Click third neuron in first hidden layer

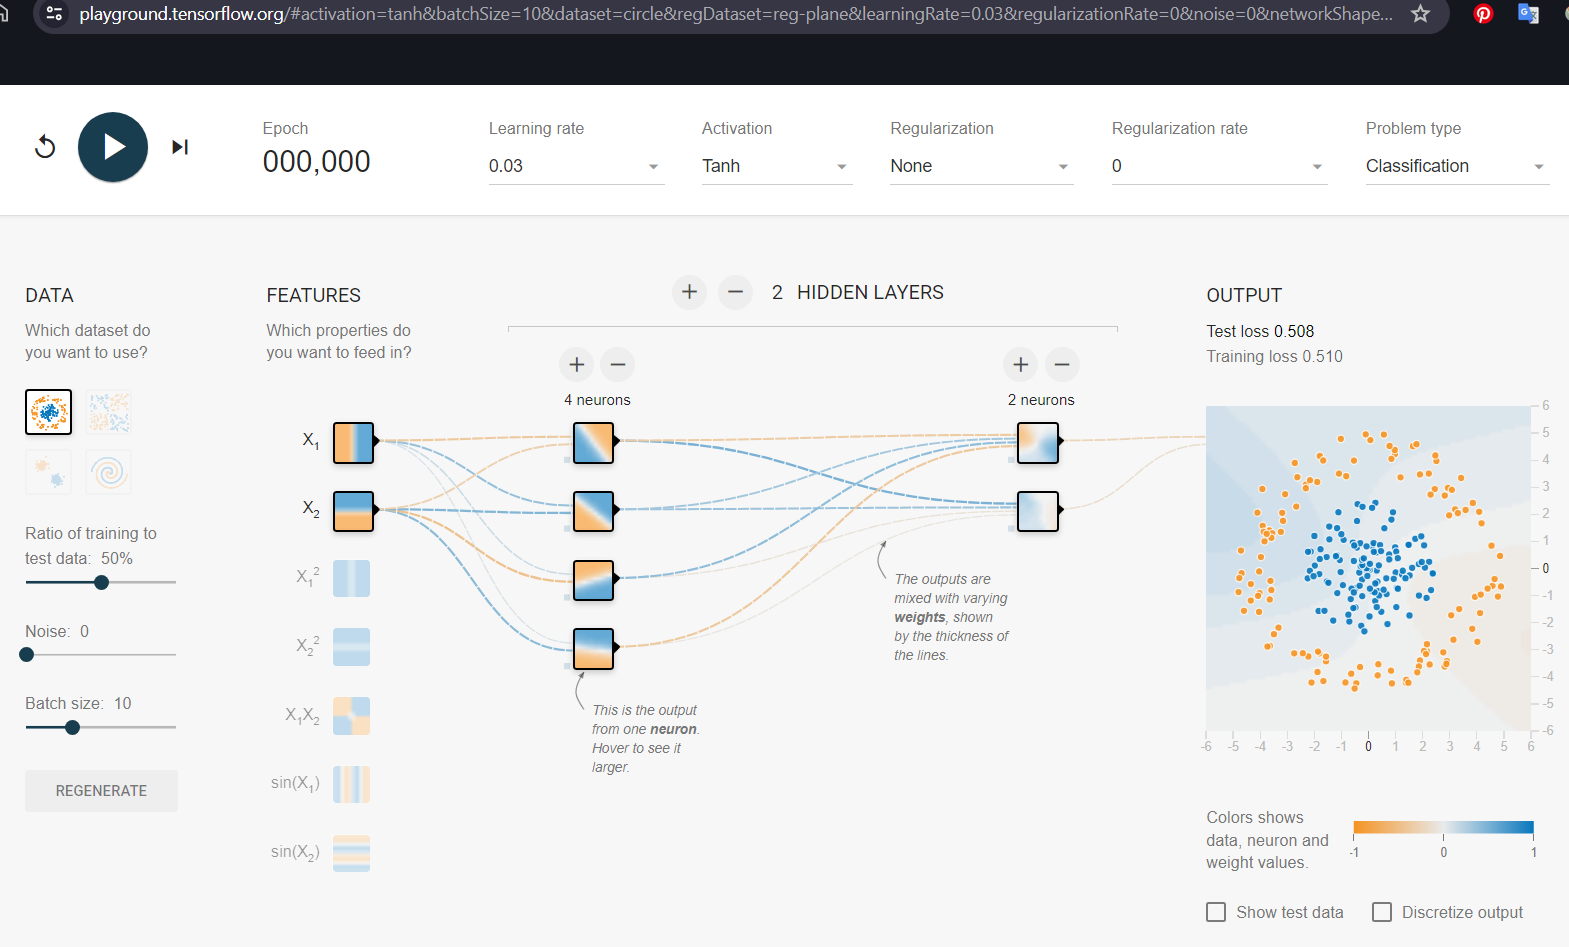coord(593,580)
